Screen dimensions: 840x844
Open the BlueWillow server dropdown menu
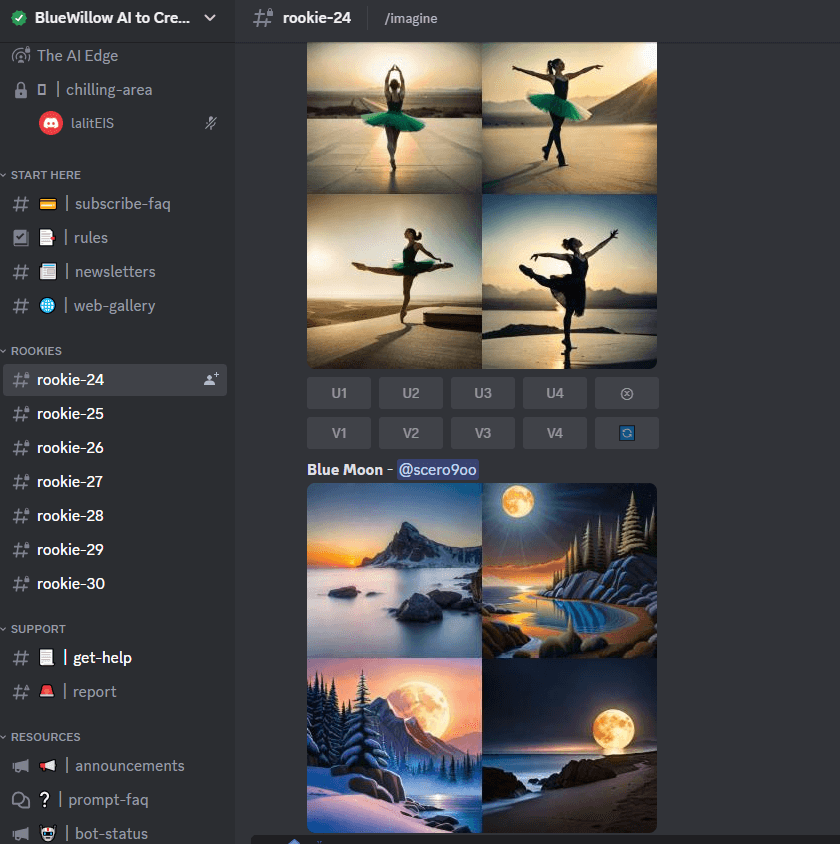click(x=210, y=18)
